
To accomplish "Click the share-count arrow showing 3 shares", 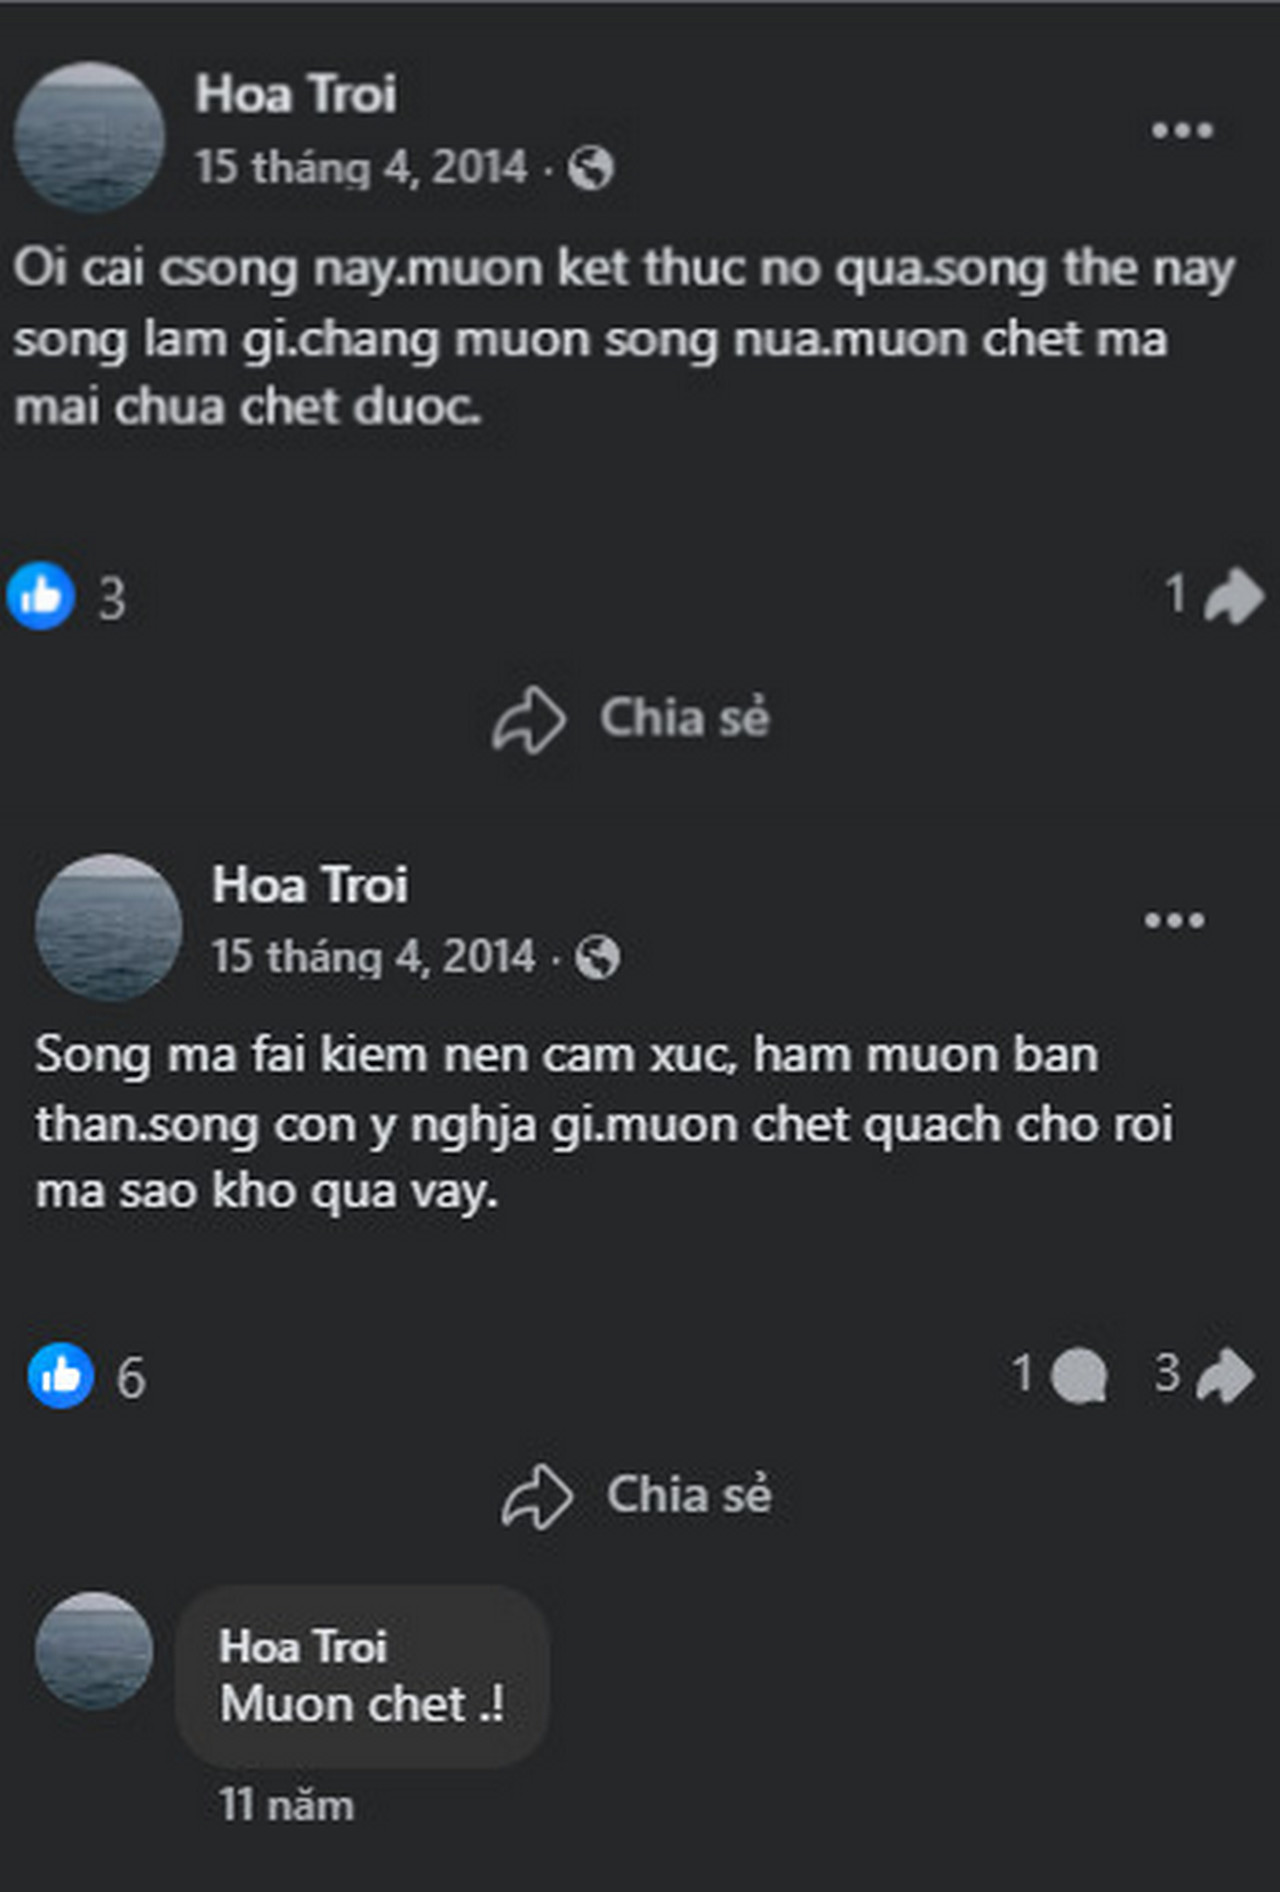I will 1226,1376.
